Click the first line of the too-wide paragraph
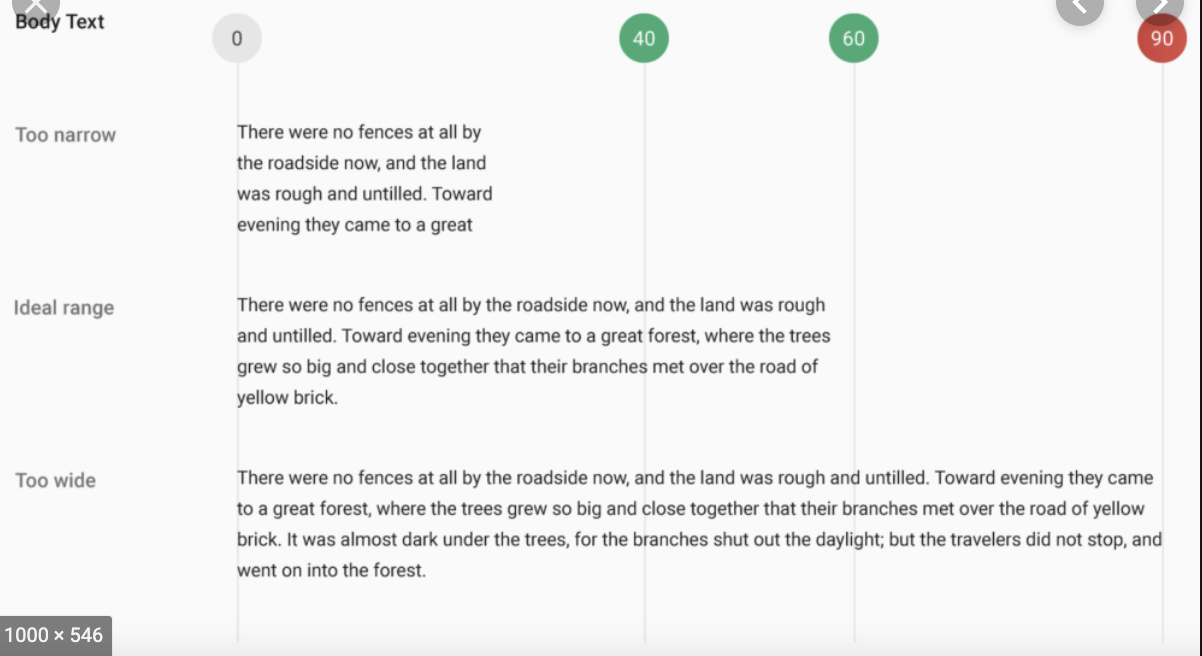 point(695,478)
